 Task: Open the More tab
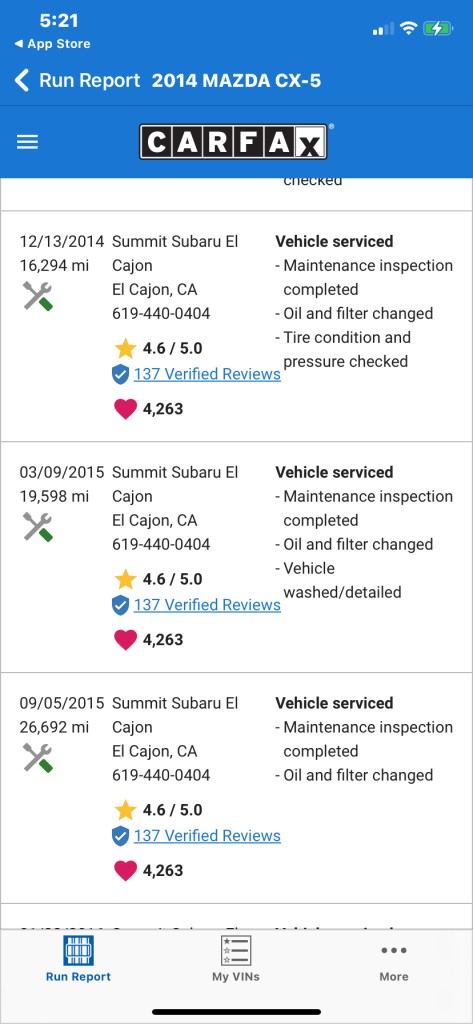pyautogui.click(x=394, y=959)
